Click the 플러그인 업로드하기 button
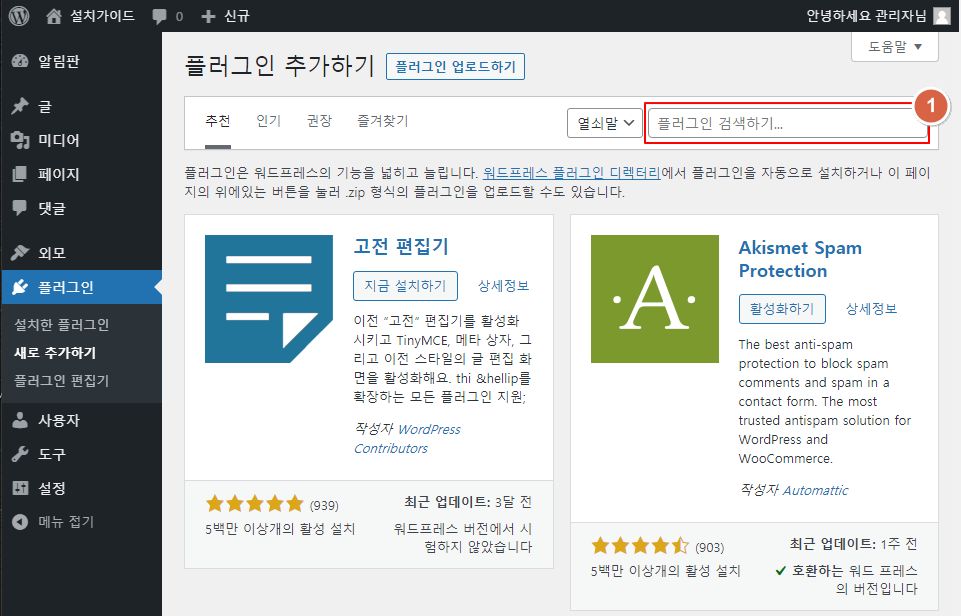Image resolution: width=961 pixels, height=616 pixels. tap(455, 66)
